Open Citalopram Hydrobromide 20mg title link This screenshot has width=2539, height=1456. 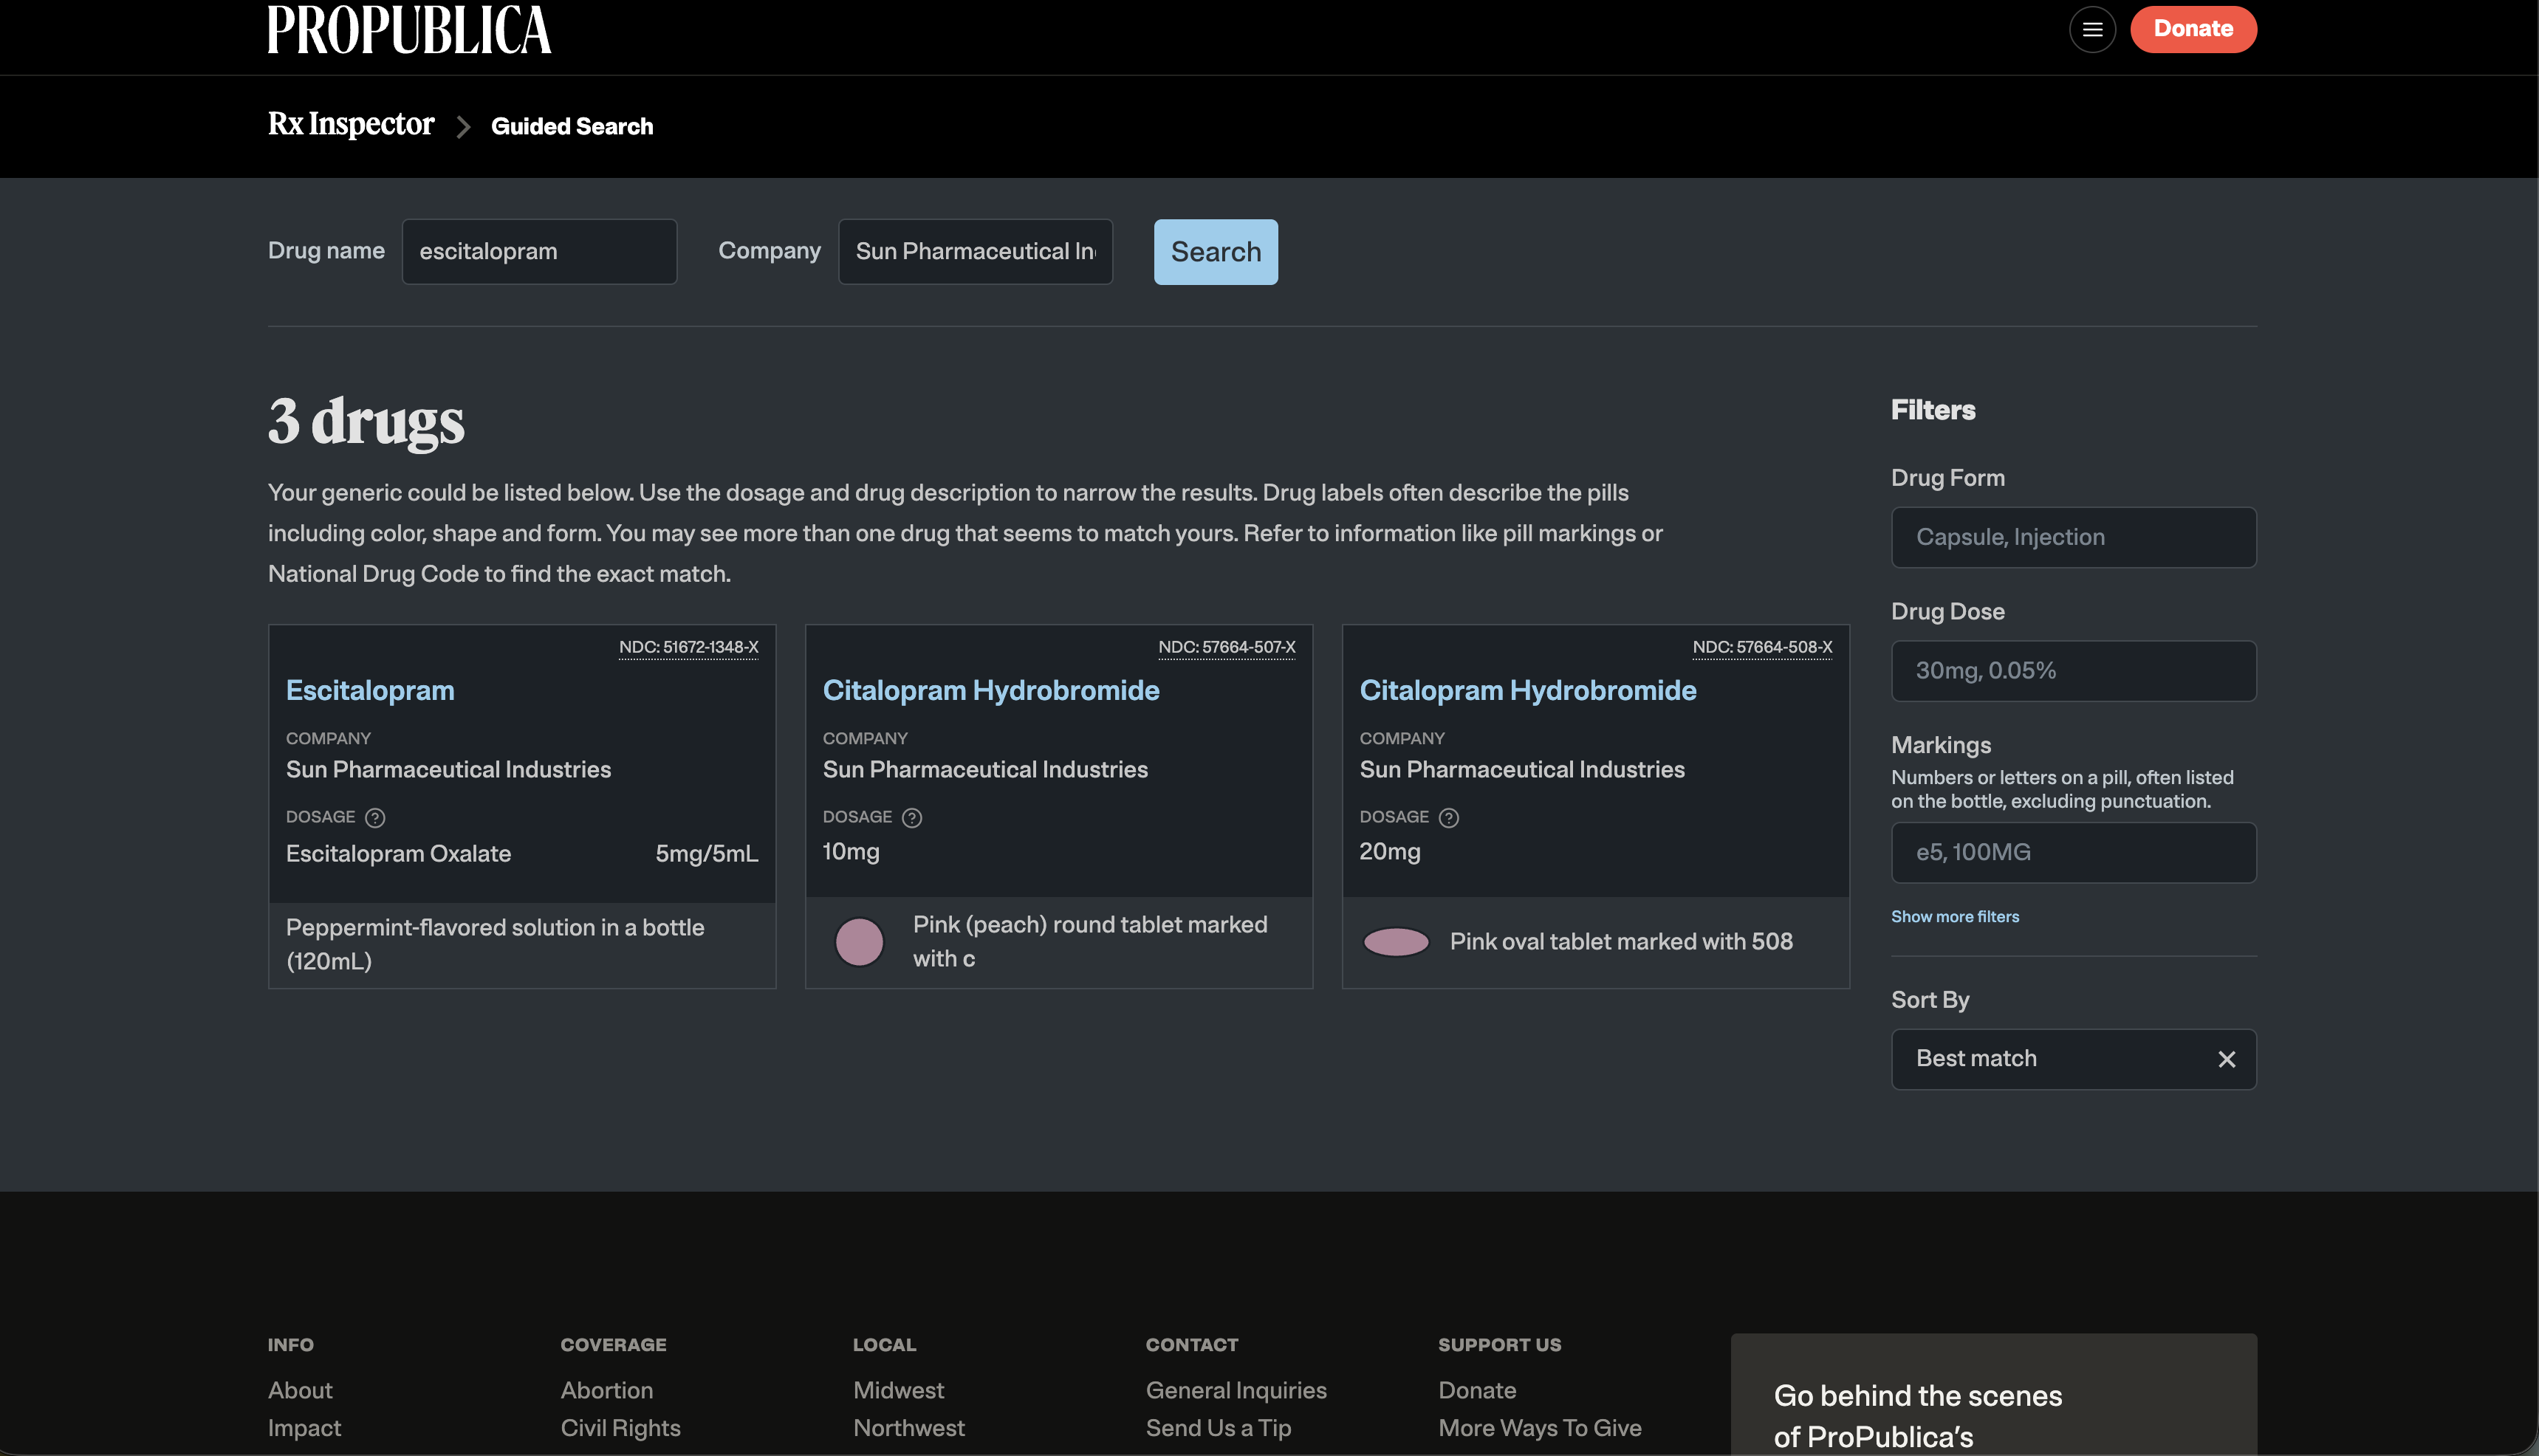click(x=1528, y=690)
